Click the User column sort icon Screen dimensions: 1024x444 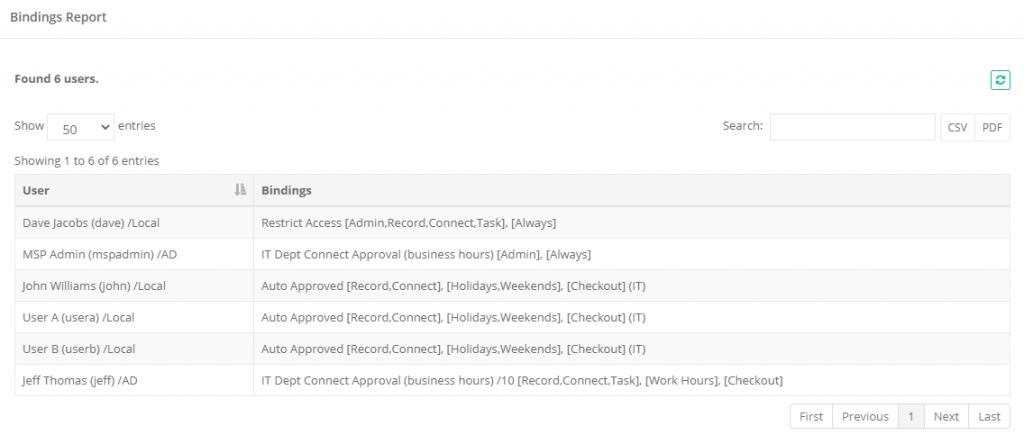(x=240, y=190)
